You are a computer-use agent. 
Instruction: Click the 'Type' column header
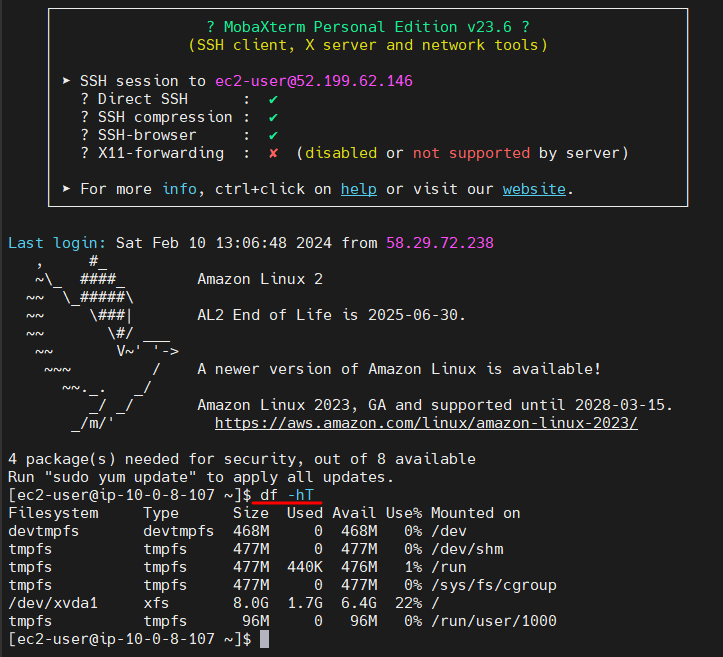[160, 513]
